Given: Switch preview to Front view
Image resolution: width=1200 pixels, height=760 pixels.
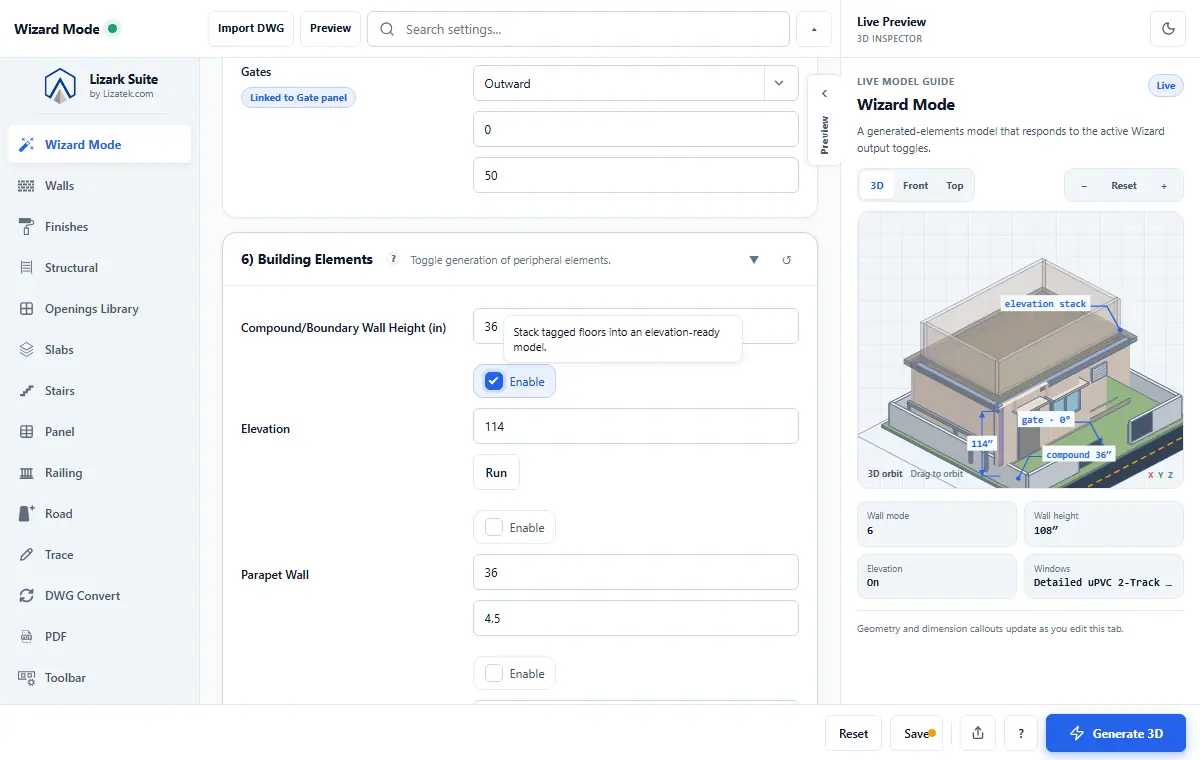Looking at the screenshot, I should (x=915, y=186).
